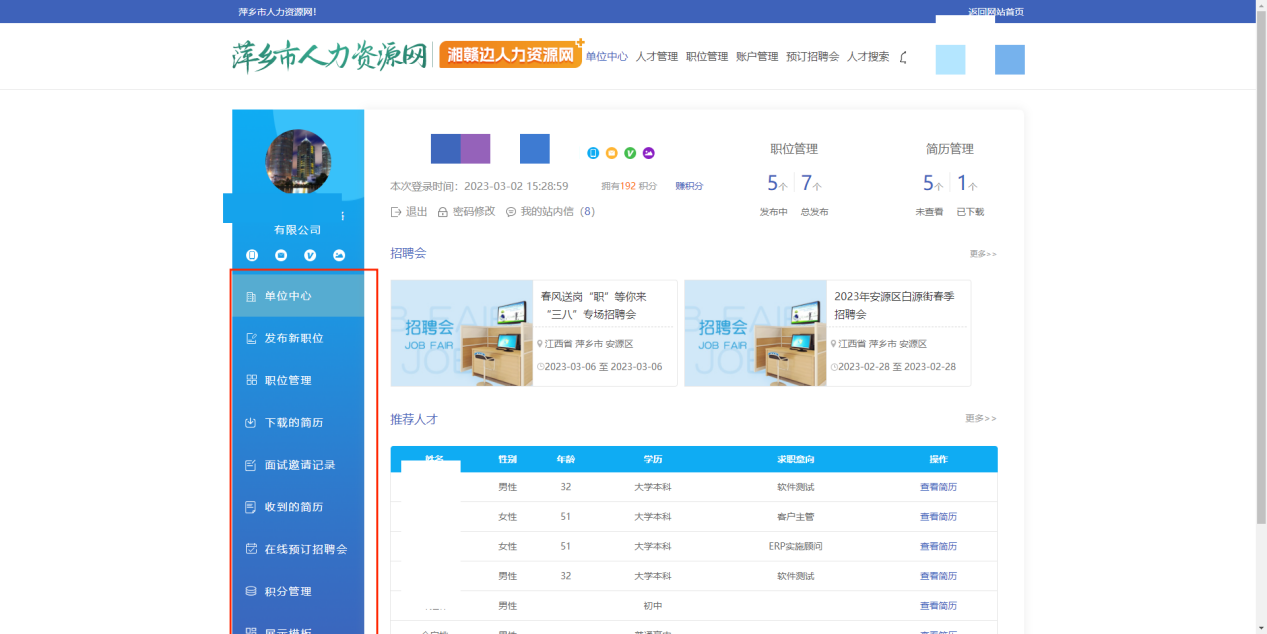Click the phone verification icon under the company name
This screenshot has height=634, width=1267.
coord(252,255)
